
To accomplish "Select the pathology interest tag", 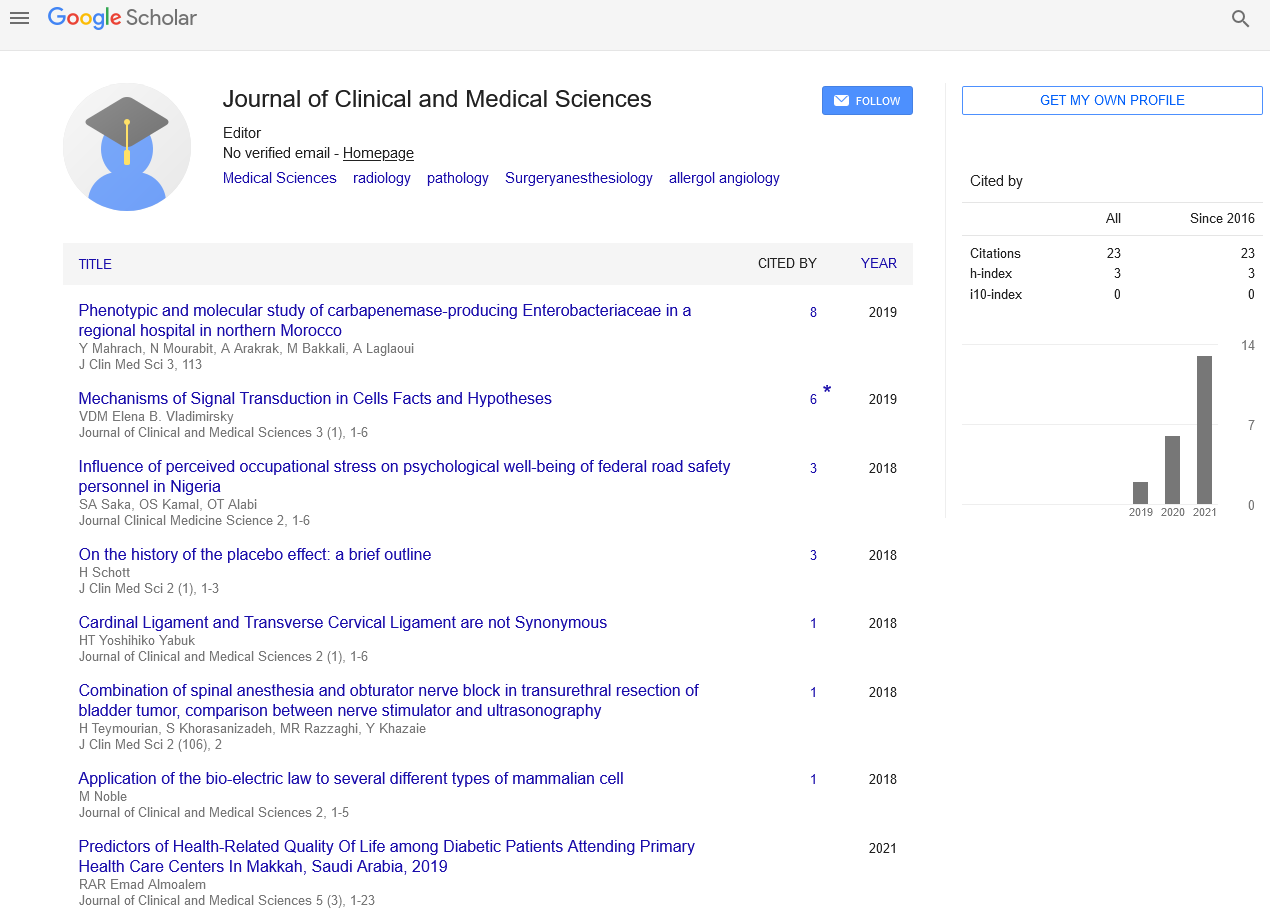I will [457, 178].
